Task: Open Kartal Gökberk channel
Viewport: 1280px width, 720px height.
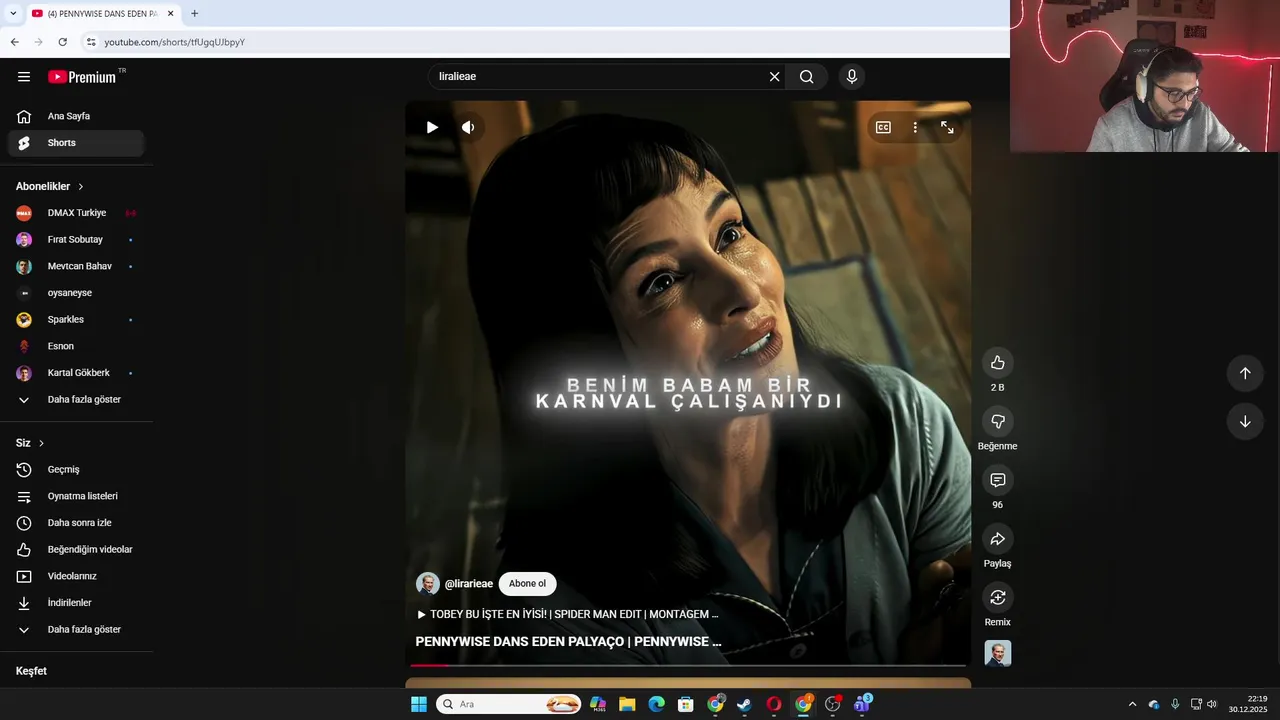Action: [76, 373]
